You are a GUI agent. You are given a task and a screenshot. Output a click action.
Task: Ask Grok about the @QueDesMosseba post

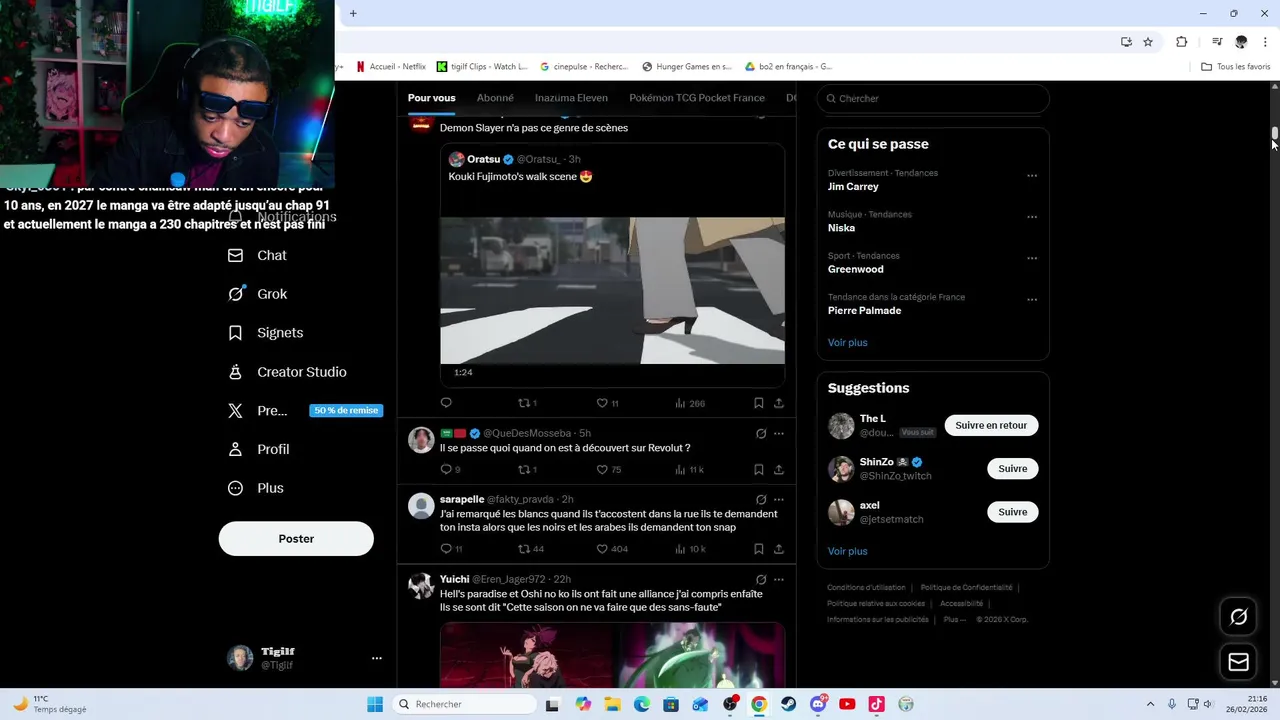760,433
